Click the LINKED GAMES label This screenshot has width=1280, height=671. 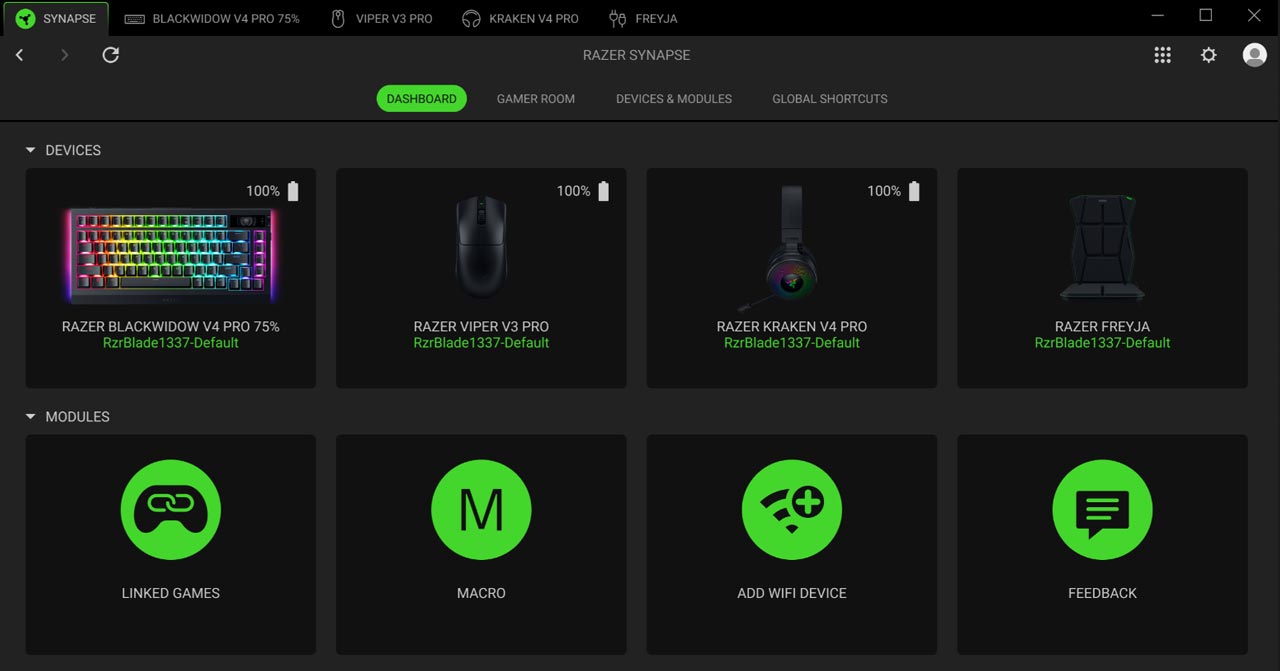click(171, 593)
